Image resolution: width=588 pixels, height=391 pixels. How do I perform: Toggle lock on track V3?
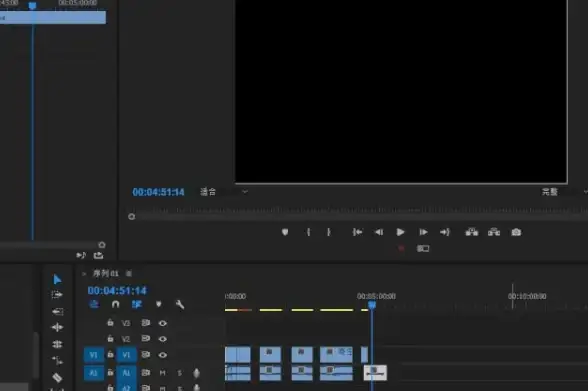point(110,322)
